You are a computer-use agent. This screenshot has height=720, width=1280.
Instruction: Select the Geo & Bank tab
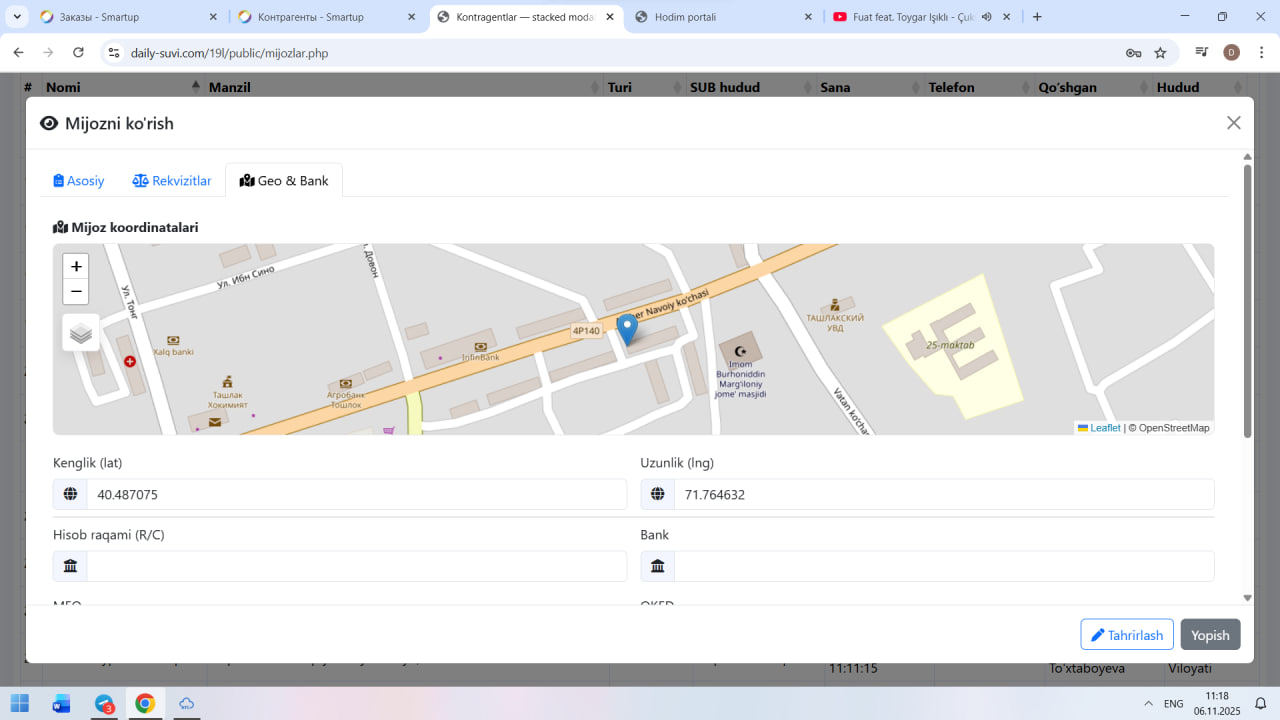tap(284, 181)
